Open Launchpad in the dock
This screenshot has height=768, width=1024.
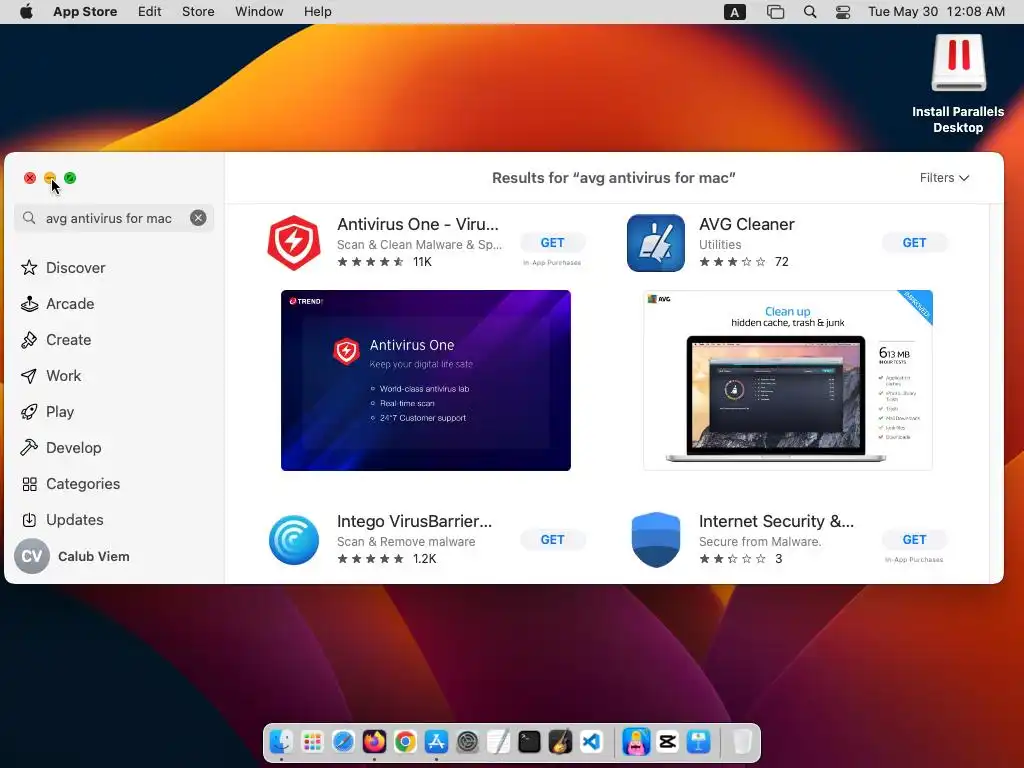click(312, 742)
